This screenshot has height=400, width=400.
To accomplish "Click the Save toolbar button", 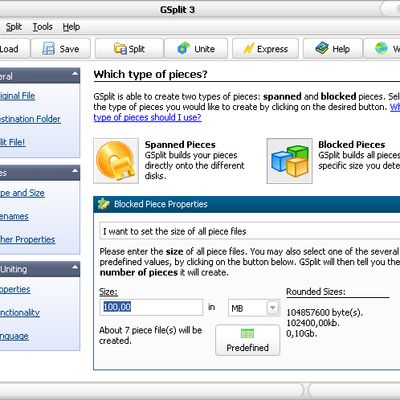I will (x=61, y=49).
